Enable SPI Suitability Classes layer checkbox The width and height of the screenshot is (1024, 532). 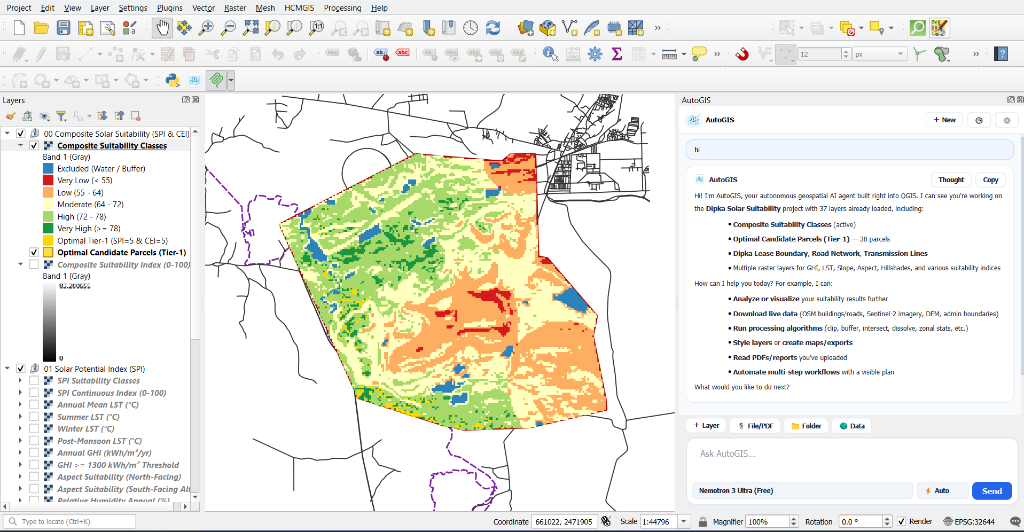pyautogui.click(x=34, y=381)
